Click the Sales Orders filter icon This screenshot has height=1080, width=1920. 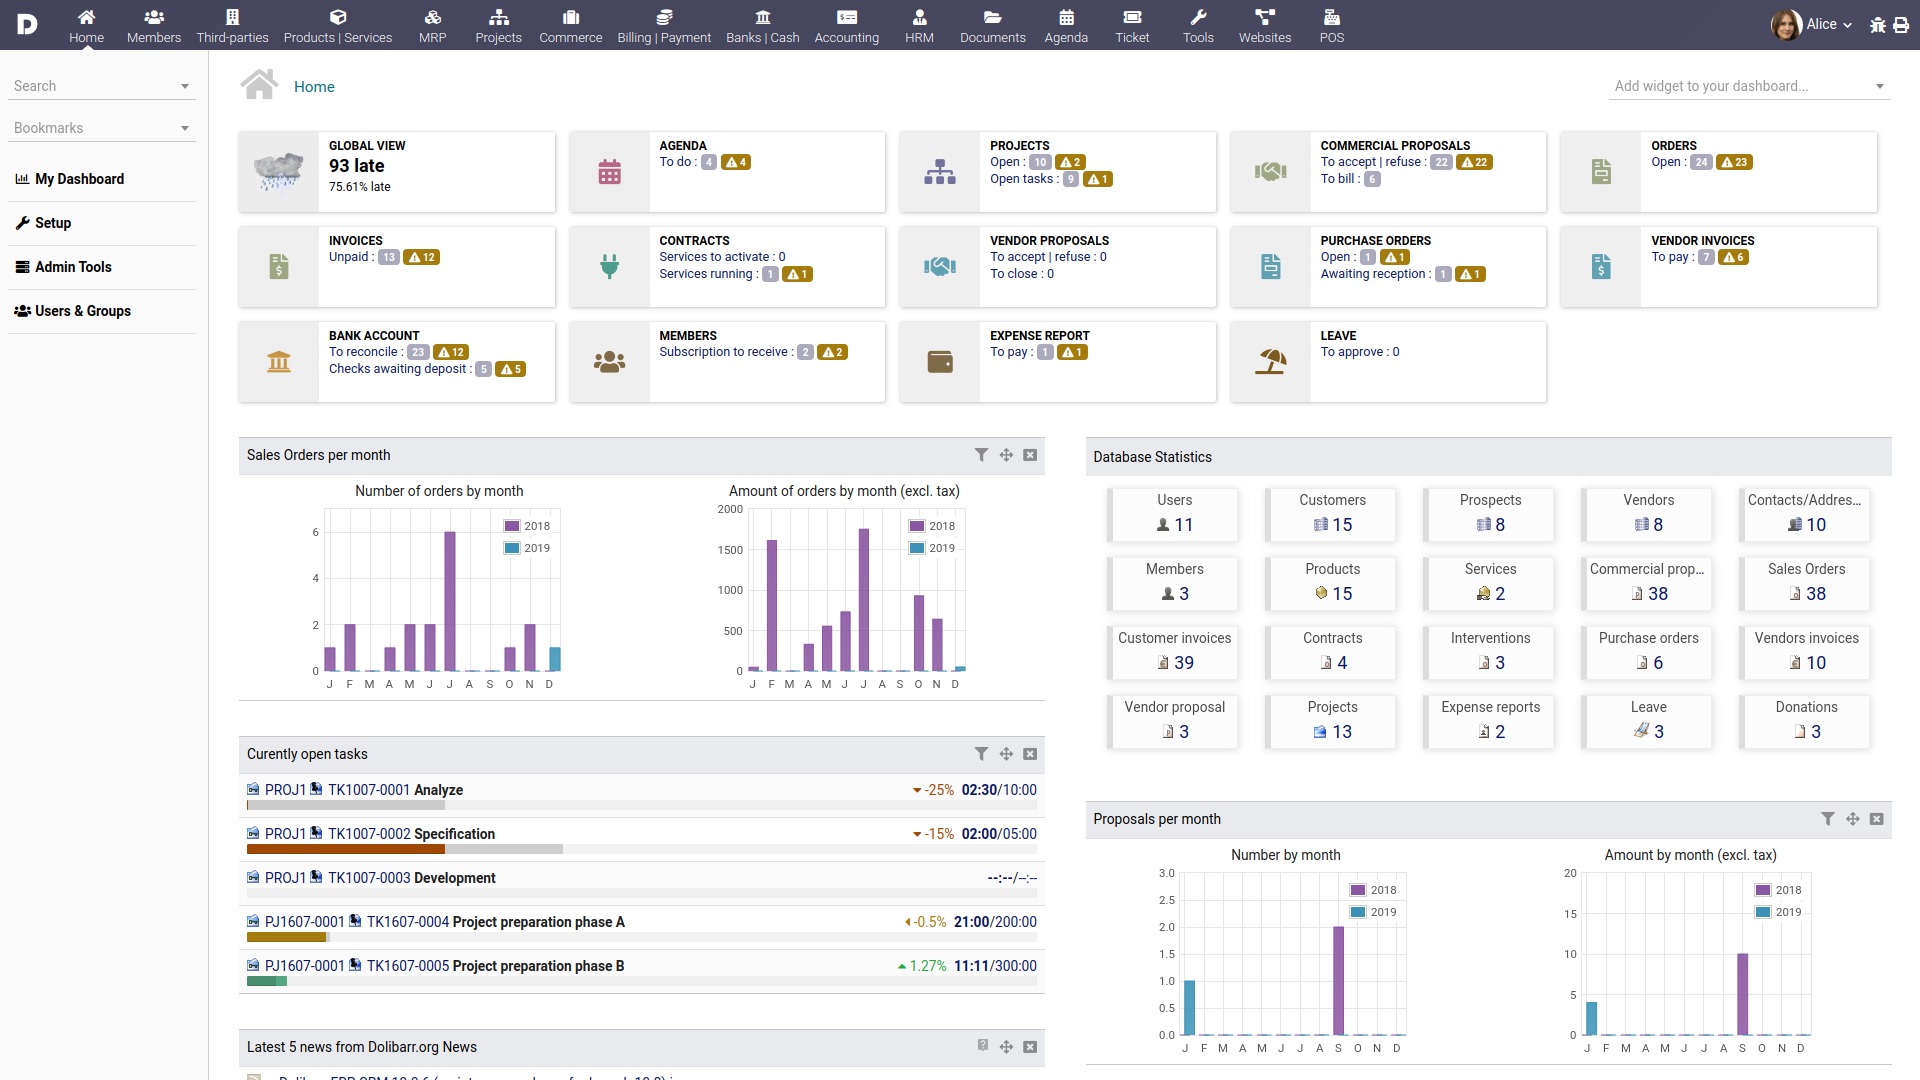[981, 455]
